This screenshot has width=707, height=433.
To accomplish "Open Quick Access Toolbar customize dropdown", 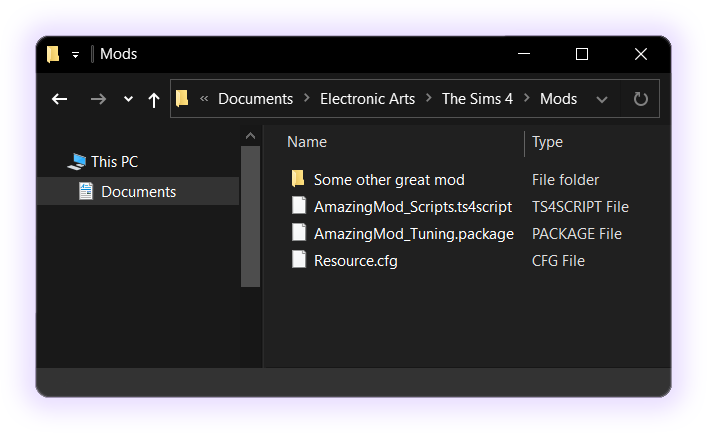I will pos(75,55).
